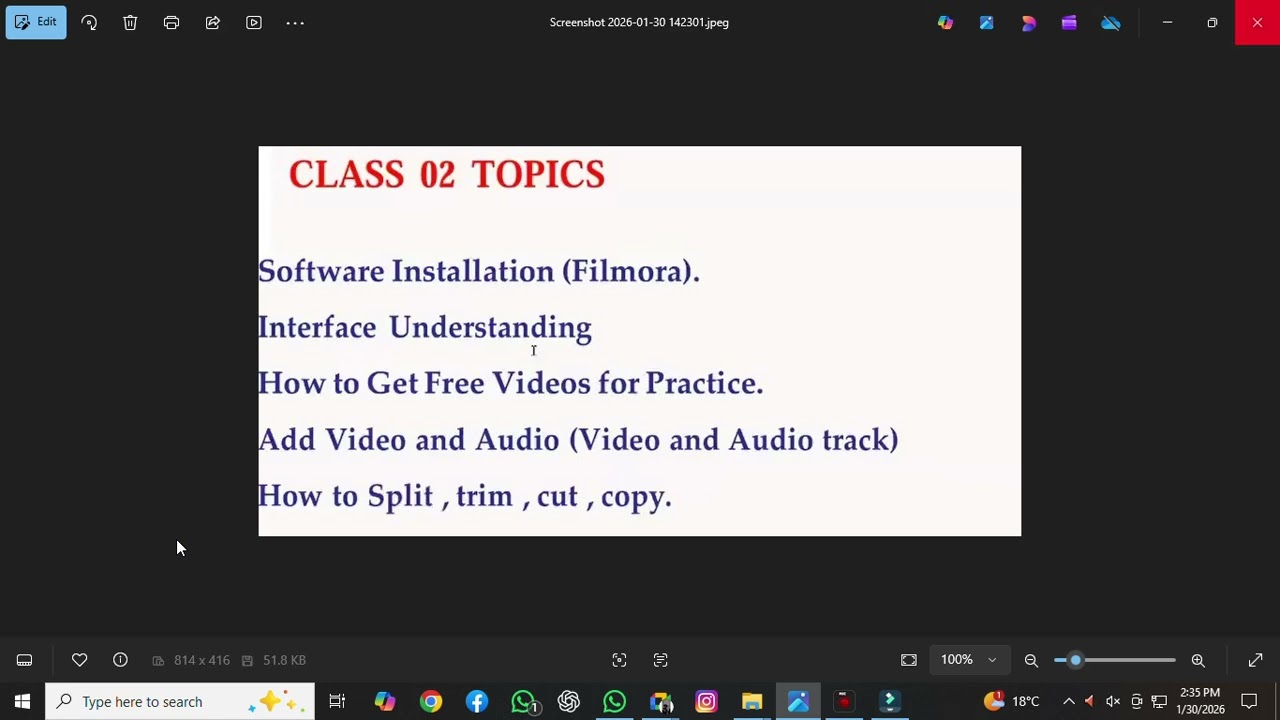The width and height of the screenshot is (1280, 720).
Task: Open the Windows Start menu
Action: tap(22, 701)
